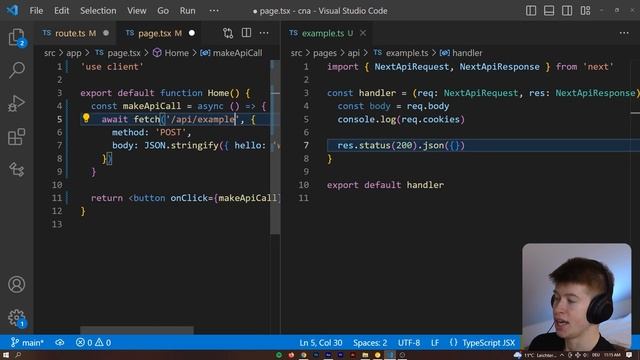
Task: Open the Edit menu
Action: (62, 11)
